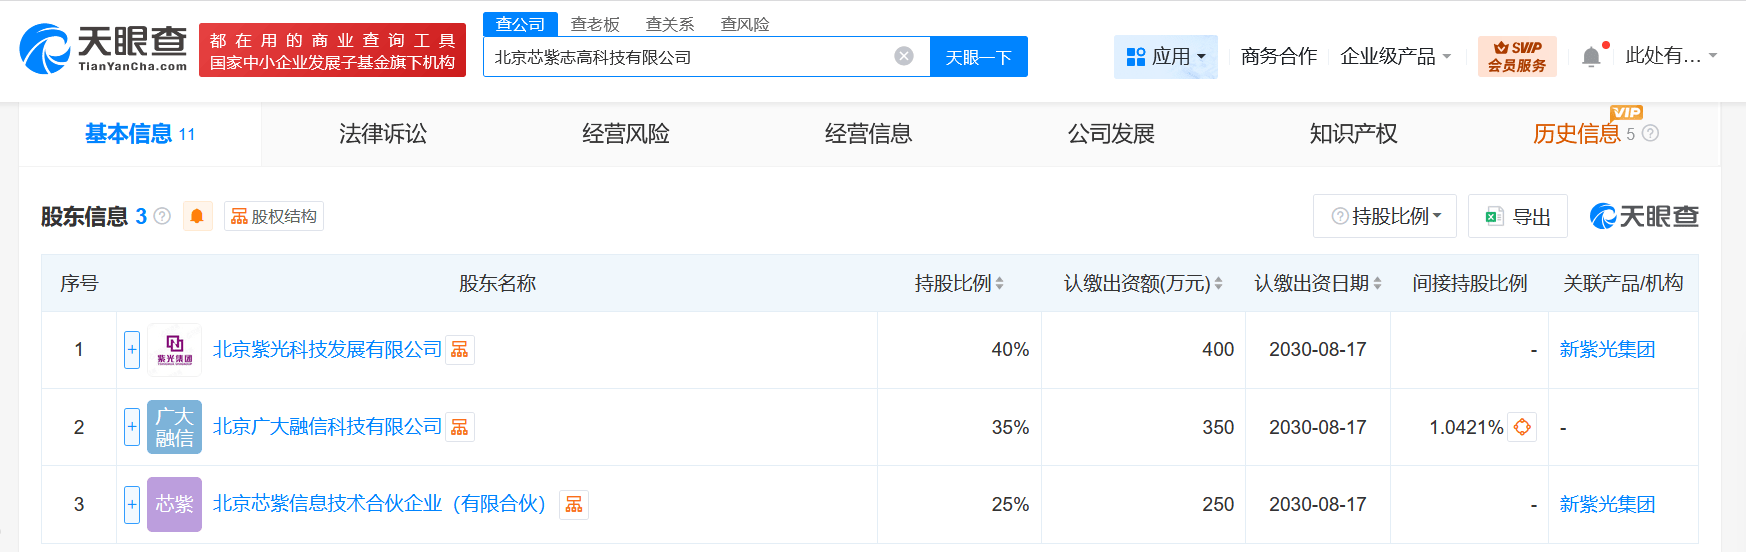Open the notification bell in header
1746x552 pixels.
[1591, 57]
